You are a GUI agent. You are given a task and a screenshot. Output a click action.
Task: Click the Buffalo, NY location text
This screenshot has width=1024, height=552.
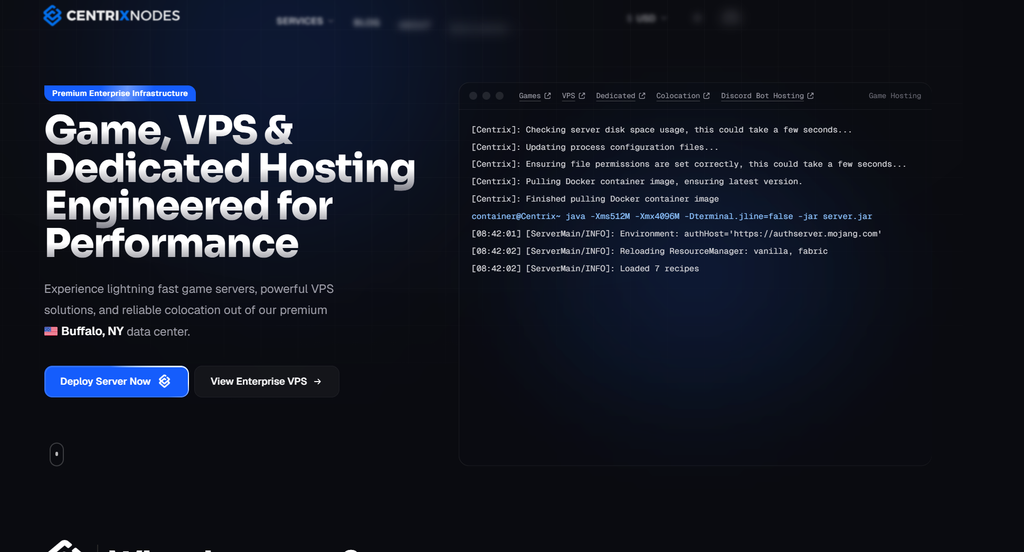click(x=92, y=331)
